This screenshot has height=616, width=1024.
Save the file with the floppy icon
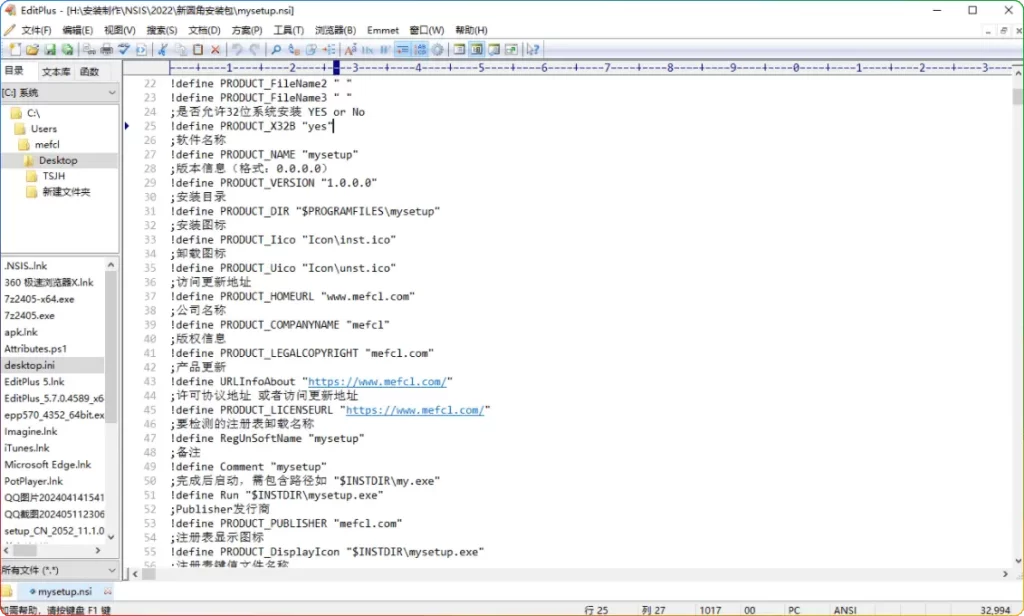[x=50, y=50]
